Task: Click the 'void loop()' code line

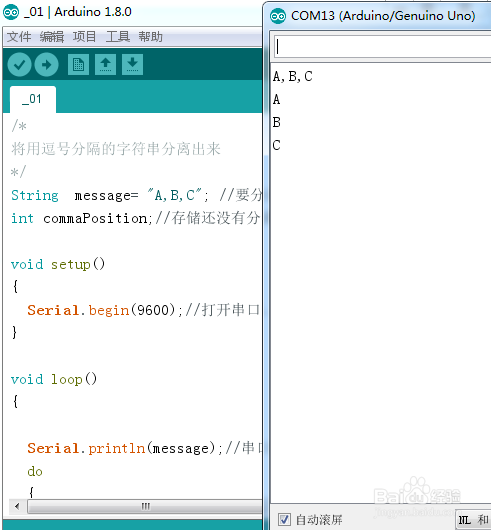Action: point(54,379)
